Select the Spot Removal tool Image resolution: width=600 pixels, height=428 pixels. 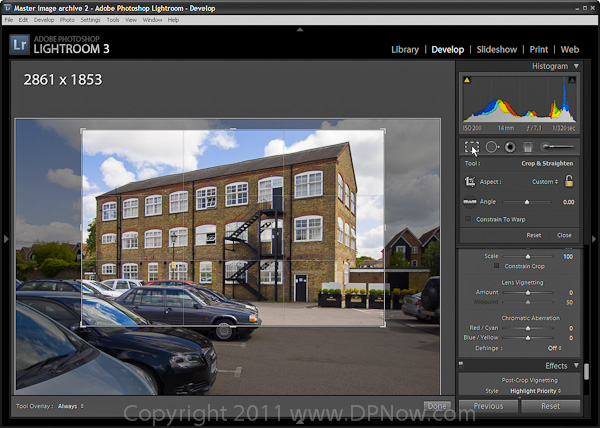click(x=492, y=147)
